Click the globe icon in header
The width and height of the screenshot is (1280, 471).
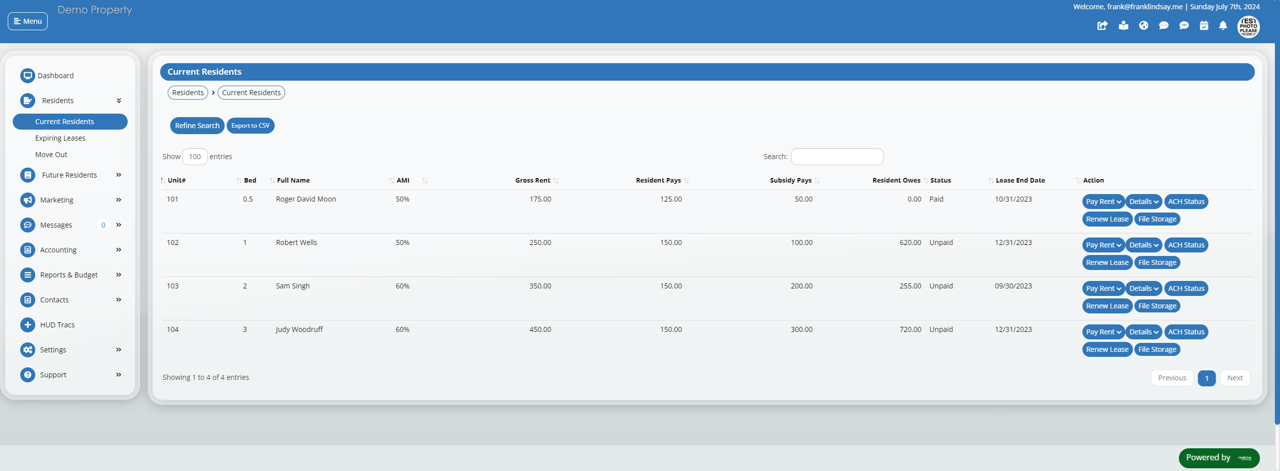1143,26
